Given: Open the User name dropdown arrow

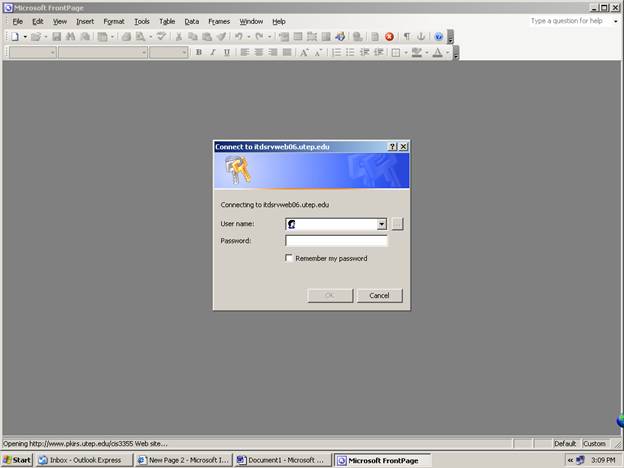Looking at the screenshot, I should point(382,224).
